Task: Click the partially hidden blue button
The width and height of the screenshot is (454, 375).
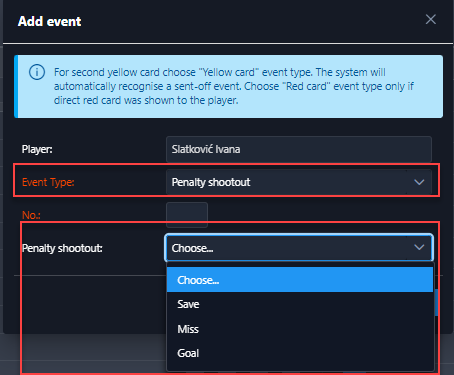Action: point(437,302)
